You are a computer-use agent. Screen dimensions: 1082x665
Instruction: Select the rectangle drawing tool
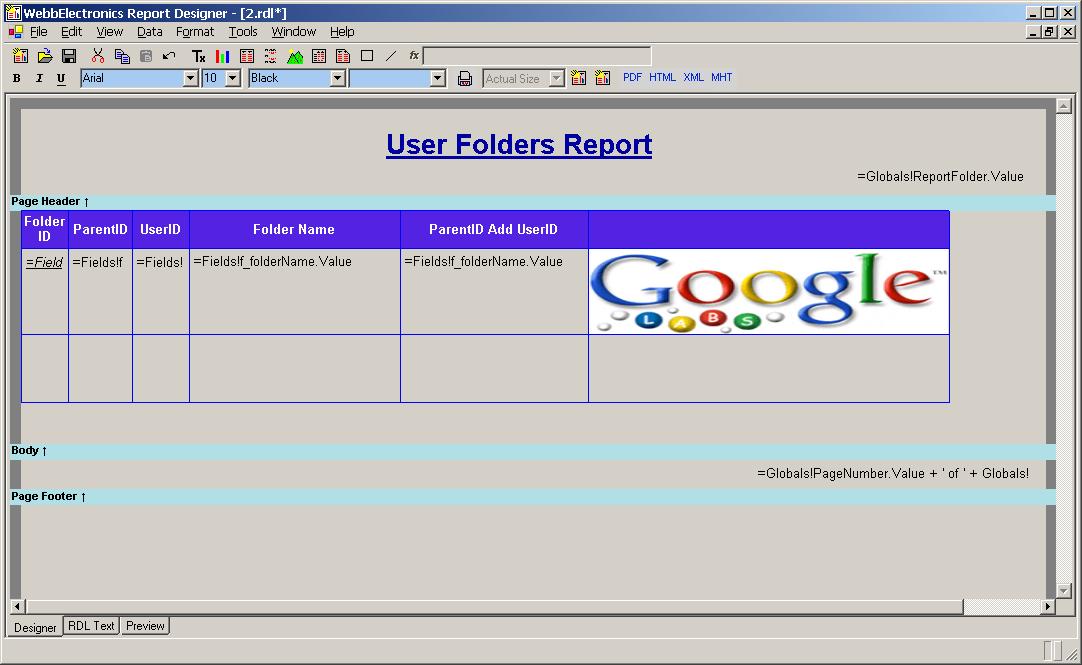367,56
